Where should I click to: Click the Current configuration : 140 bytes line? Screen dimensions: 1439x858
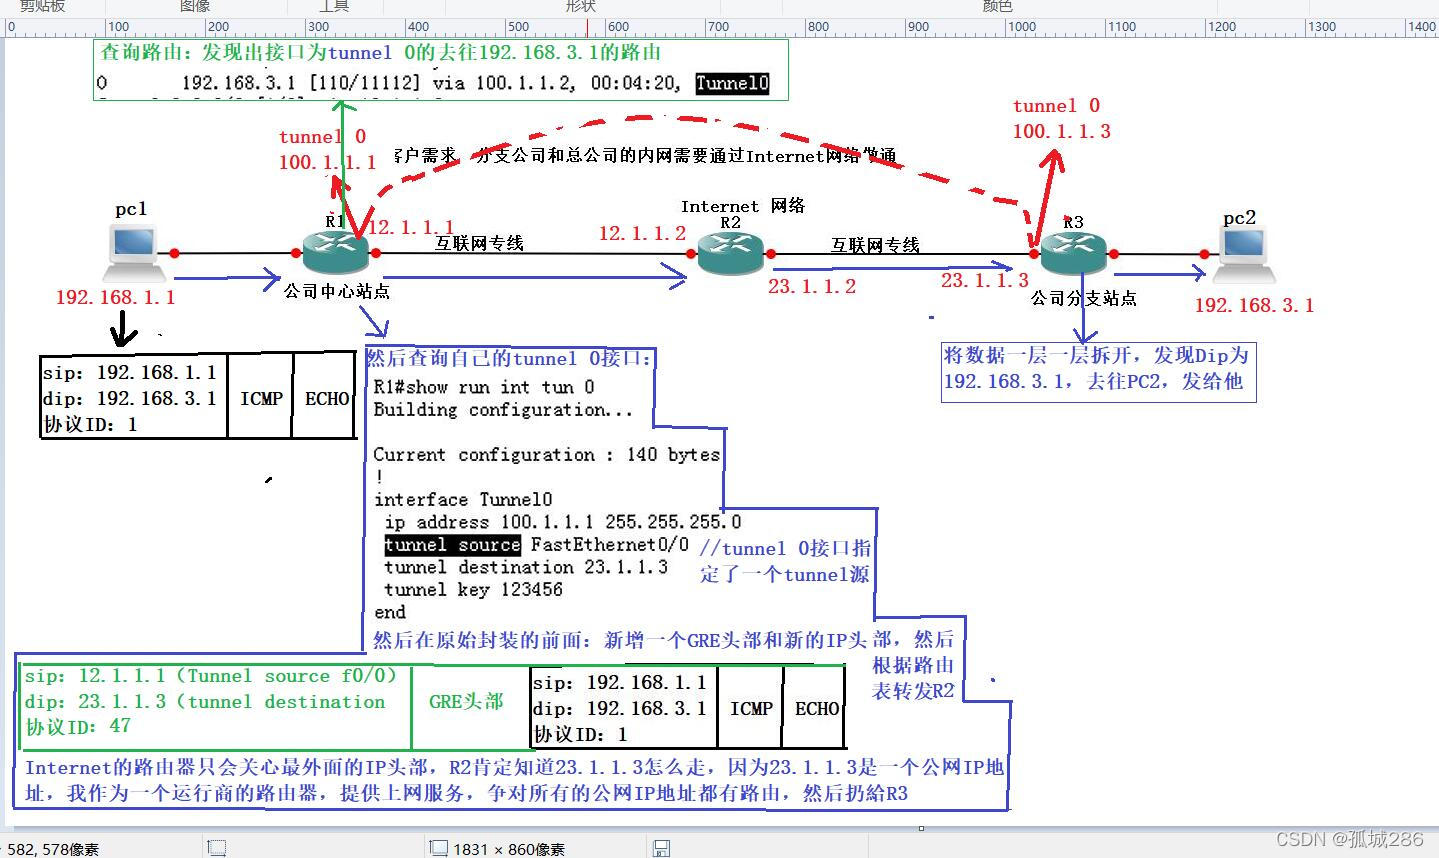point(547,455)
